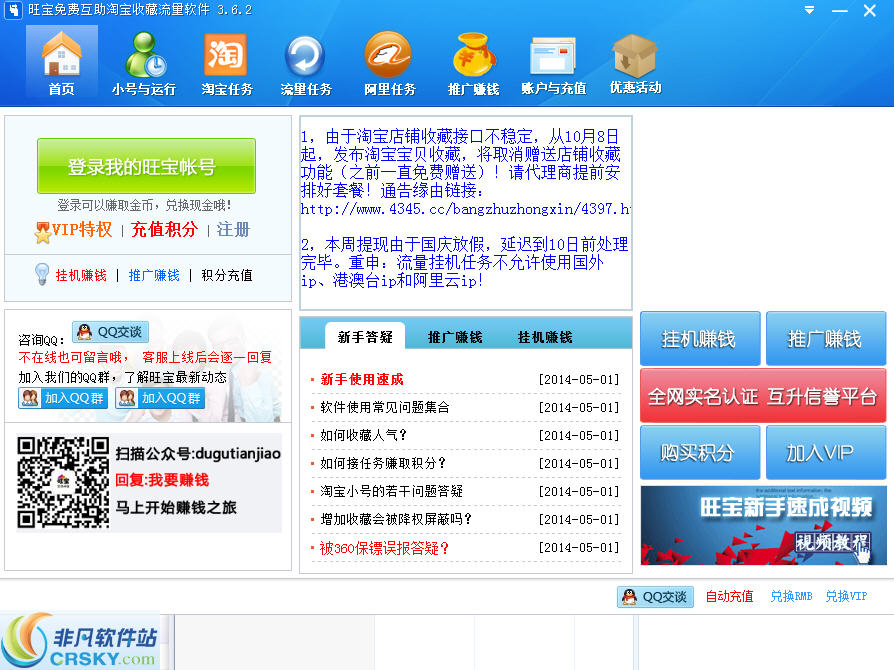894x670 pixels.
Task: Click the first 加入QQ群 button
Action: [x=63, y=398]
